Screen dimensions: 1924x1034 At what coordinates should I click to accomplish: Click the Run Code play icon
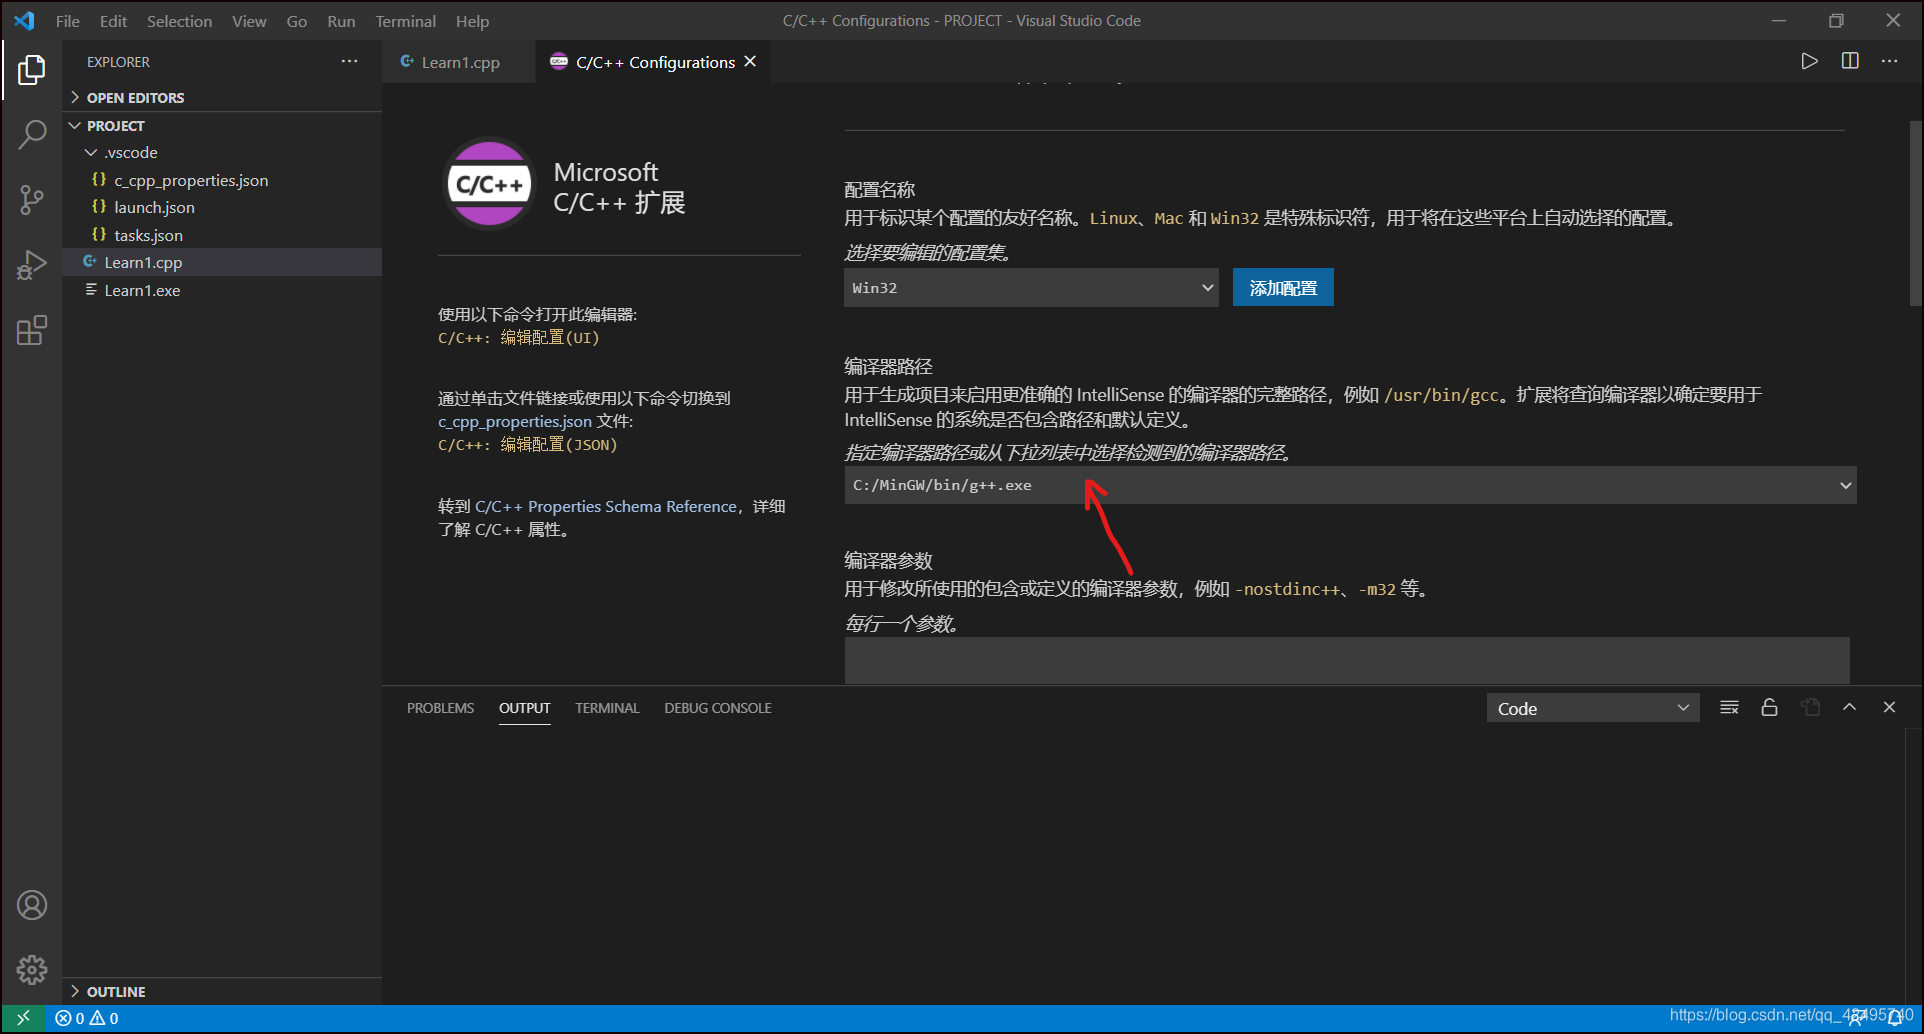click(x=1809, y=61)
